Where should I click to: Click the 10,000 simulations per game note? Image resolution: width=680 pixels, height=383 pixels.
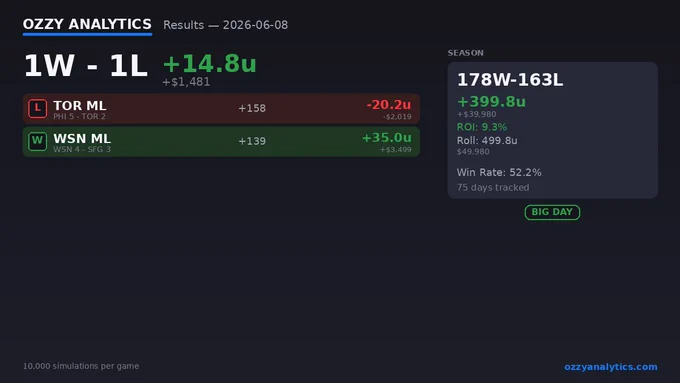(x=81, y=366)
